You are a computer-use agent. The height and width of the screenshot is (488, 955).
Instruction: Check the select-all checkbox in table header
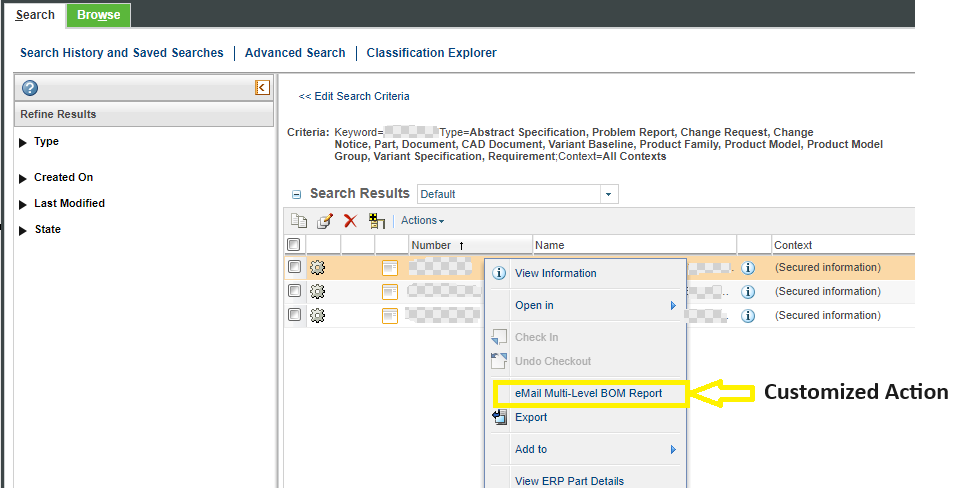click(294, 245)
